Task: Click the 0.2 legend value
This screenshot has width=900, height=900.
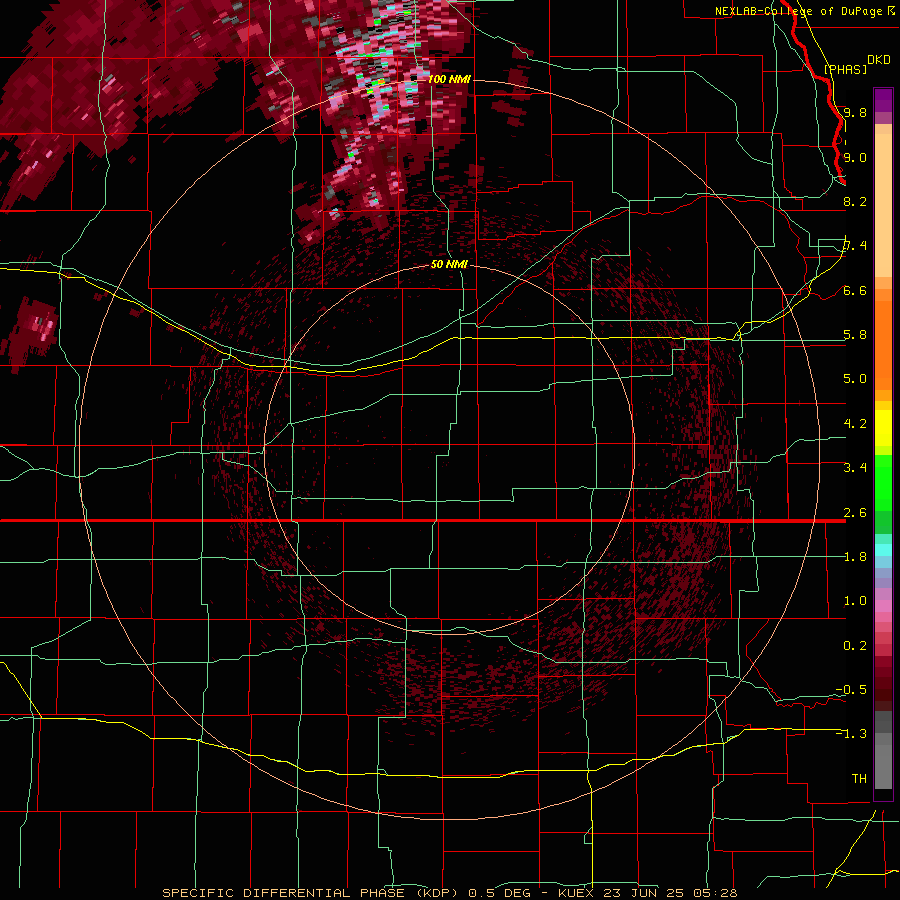Action: tap(855, 645)
